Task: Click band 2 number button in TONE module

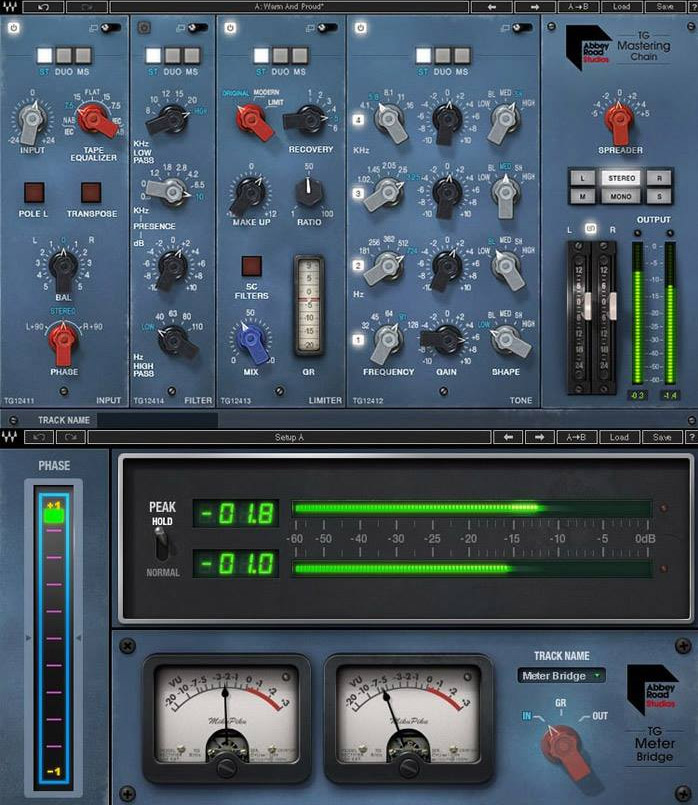Action: click(358, 265)
